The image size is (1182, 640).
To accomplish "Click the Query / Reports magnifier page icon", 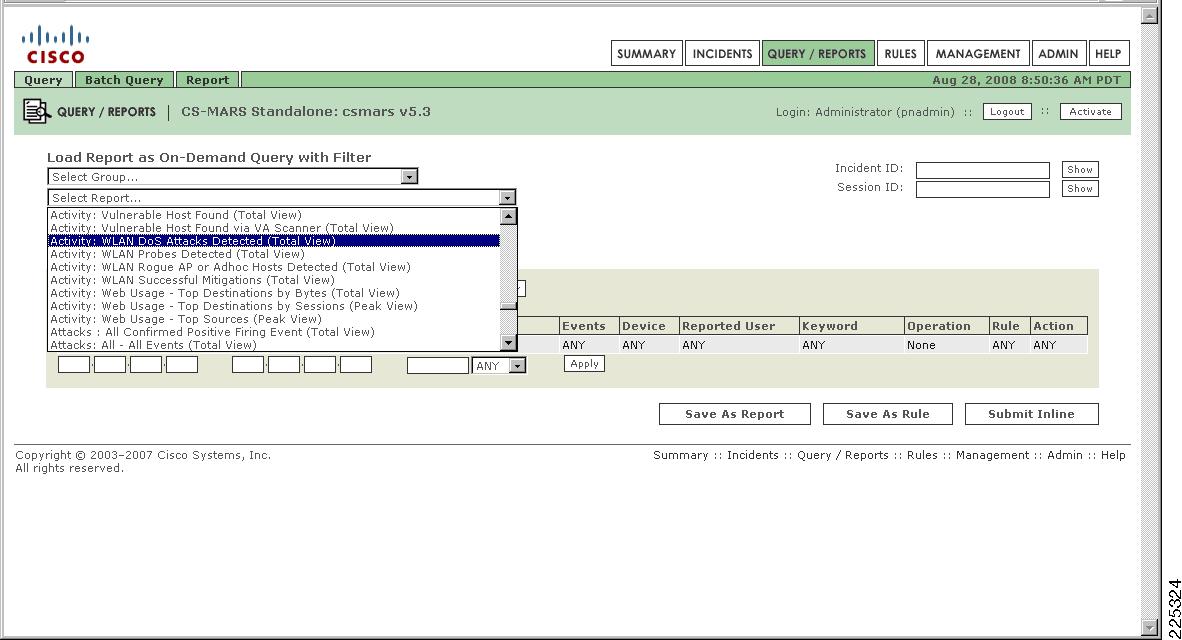I will (36, 112).
